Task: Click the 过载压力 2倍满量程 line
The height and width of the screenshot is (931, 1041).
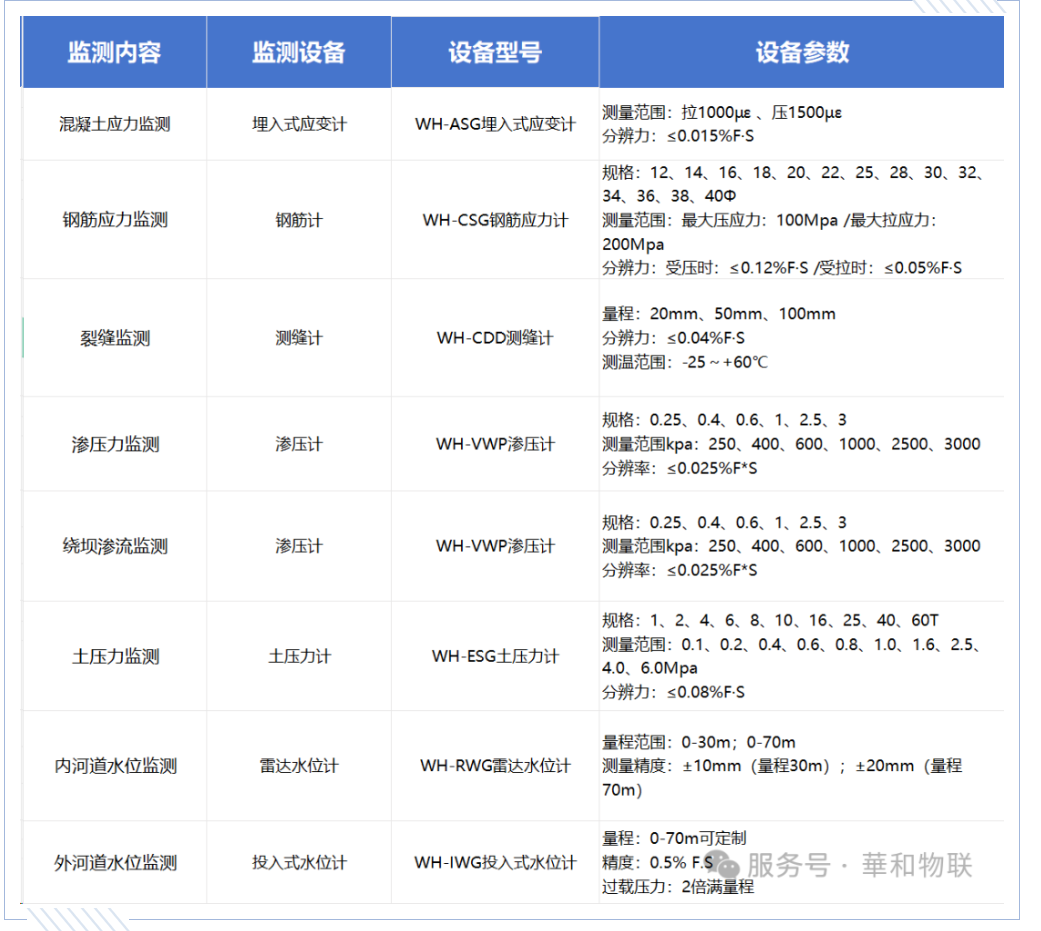Action: [x=678, y=887]
